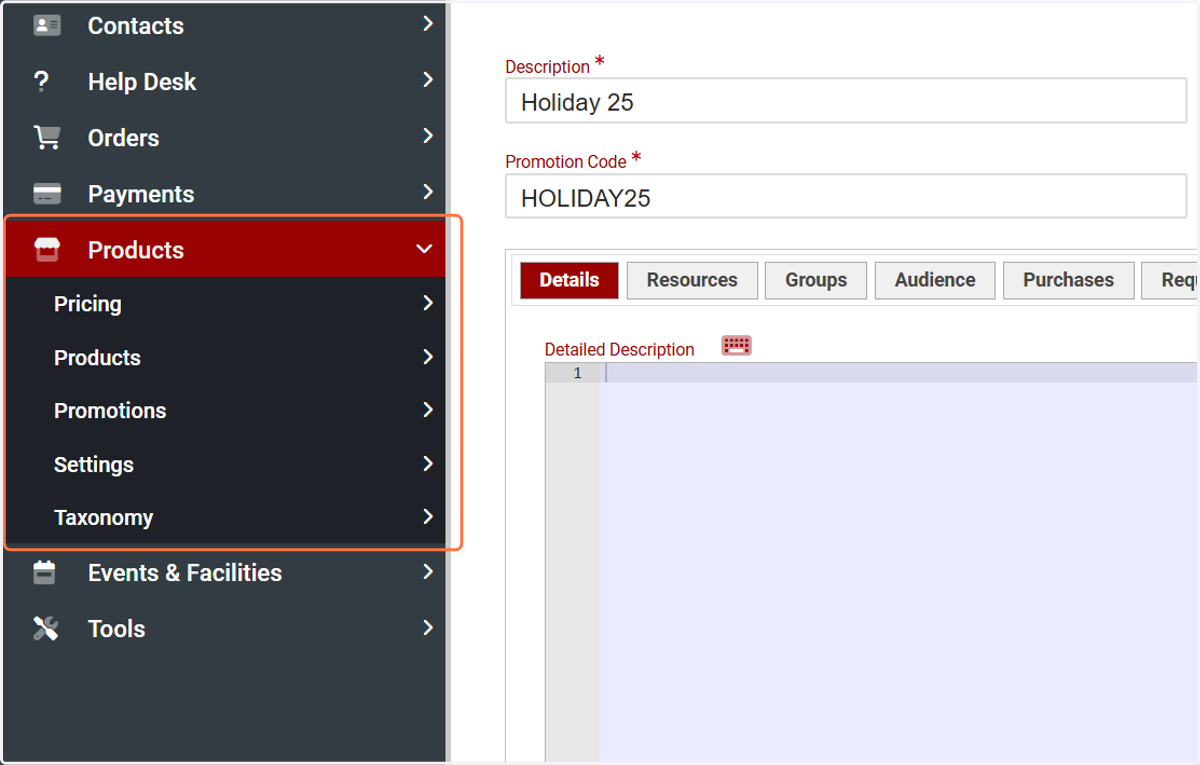Click the Events & Facilities calendar icon
The image size is (1200, 765).
point(44,573)
